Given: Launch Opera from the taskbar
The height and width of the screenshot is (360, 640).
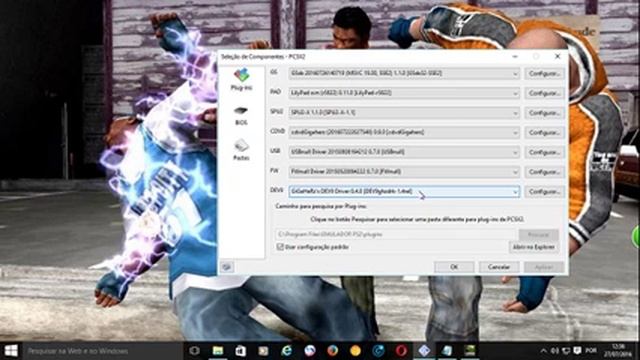Looking at the screenshot, I should 401,351.
